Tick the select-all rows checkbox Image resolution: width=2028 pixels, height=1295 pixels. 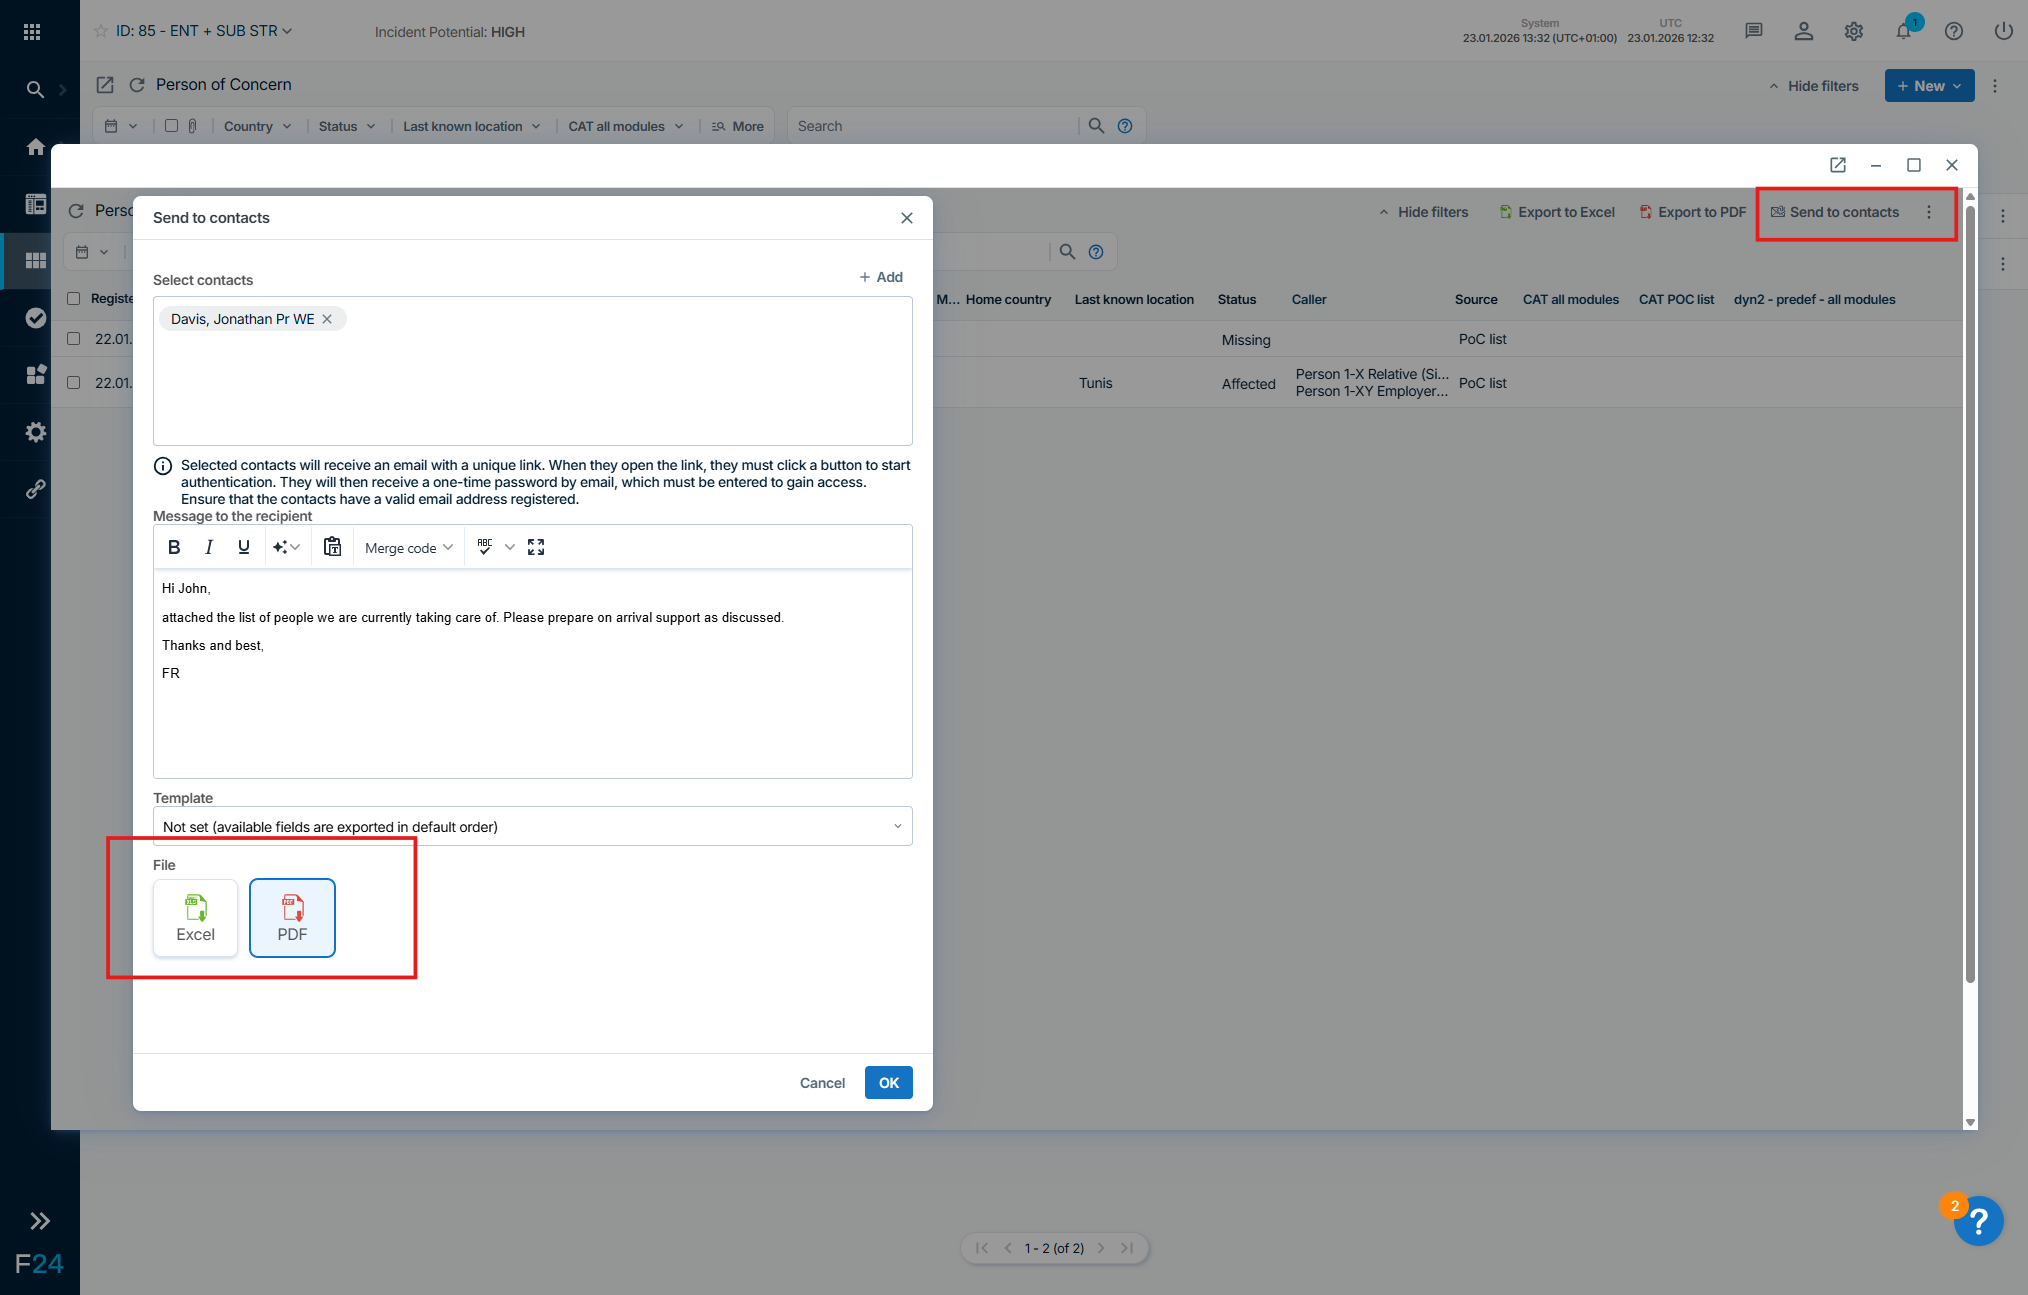point(73,299)
